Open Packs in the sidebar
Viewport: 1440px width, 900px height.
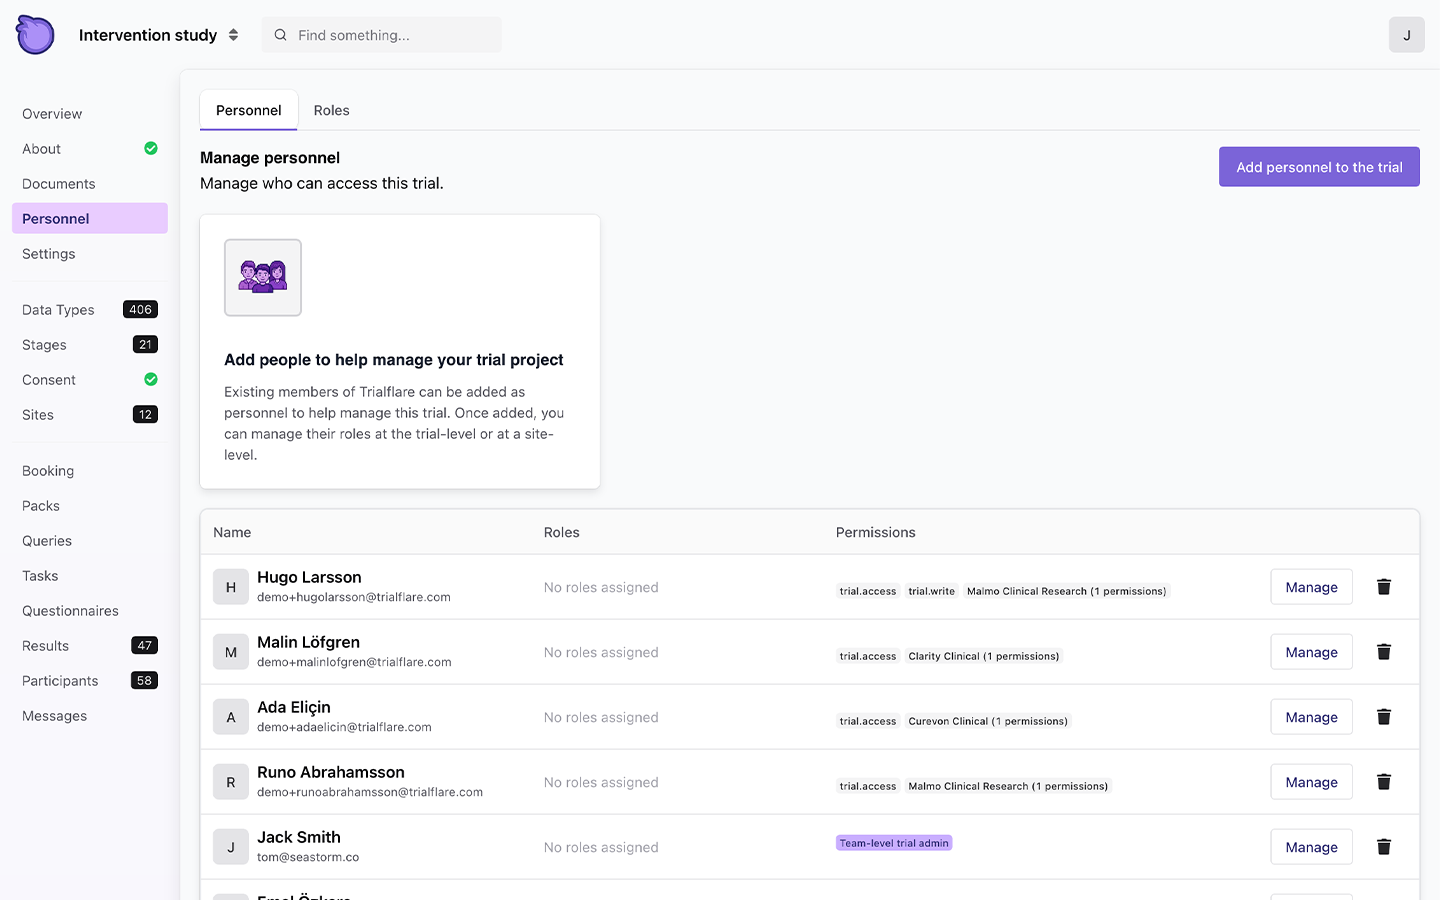click(x=90, y=506)
